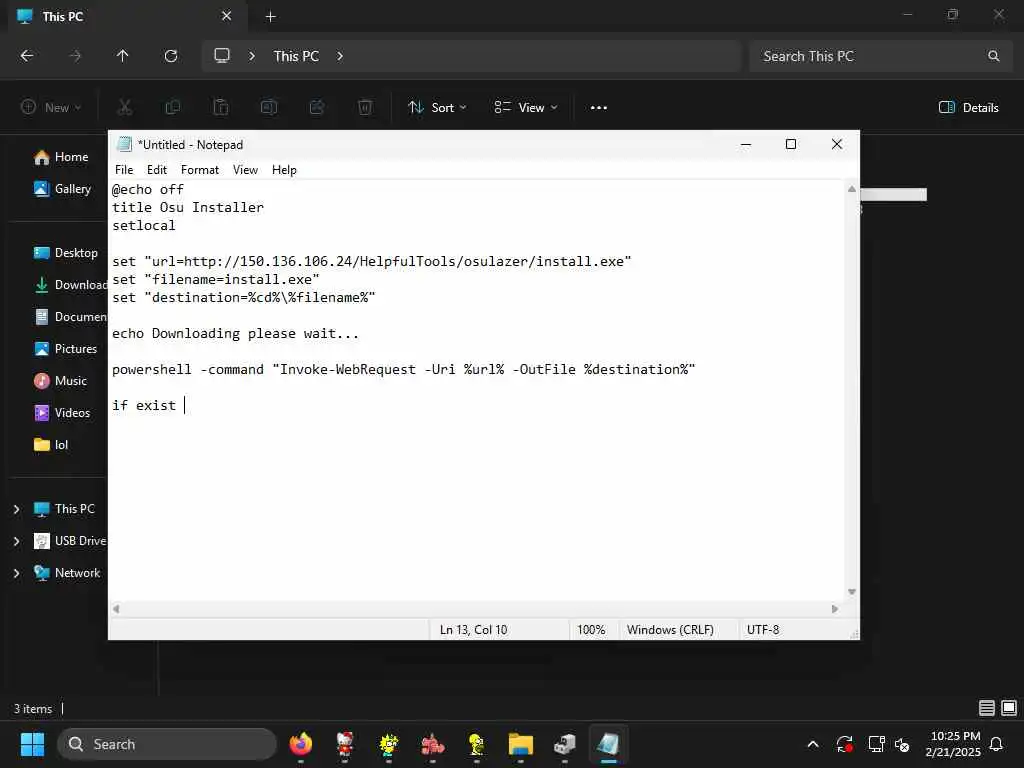Open the notifications bell icon
The height and width of the screenshot is (768, 1024).
tap(997, 744)
